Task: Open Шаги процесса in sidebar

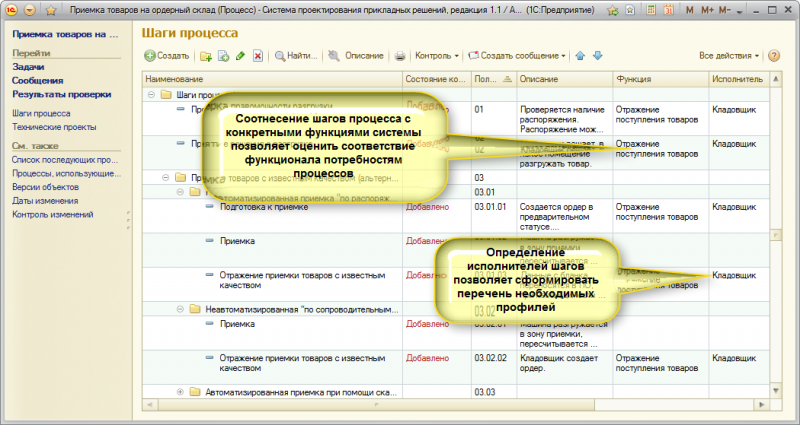Action: tap(41, 113)
